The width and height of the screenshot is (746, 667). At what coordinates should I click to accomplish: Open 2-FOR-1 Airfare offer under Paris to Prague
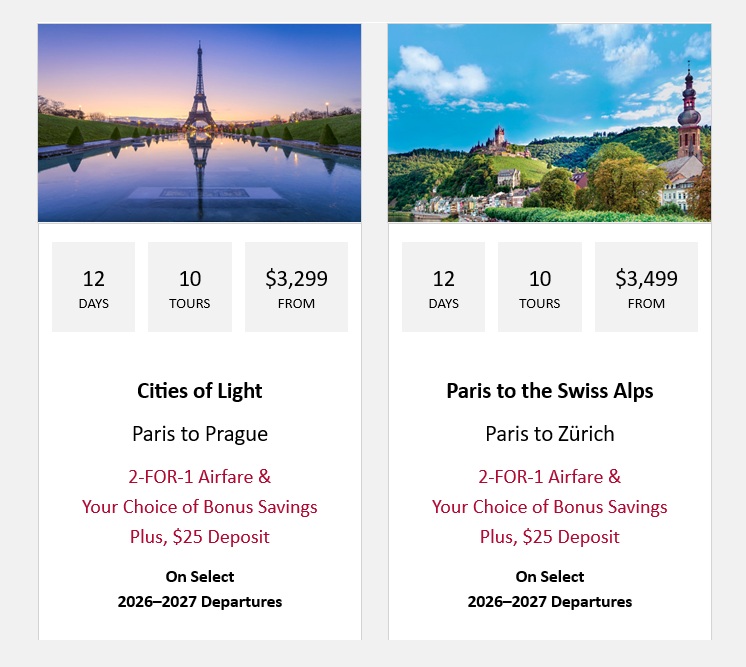(x=199, y=477)
